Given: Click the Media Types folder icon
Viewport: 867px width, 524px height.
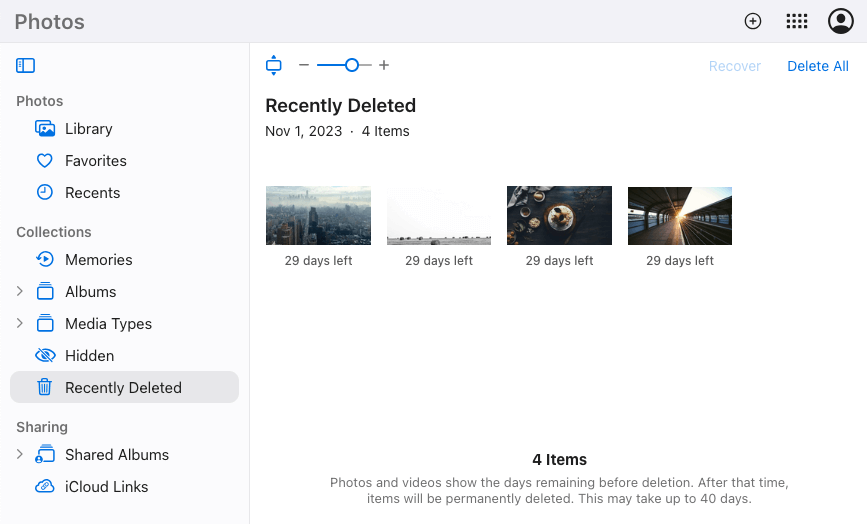Looking at the screenshot, I should pyautogui.click(x=45, y=323).
